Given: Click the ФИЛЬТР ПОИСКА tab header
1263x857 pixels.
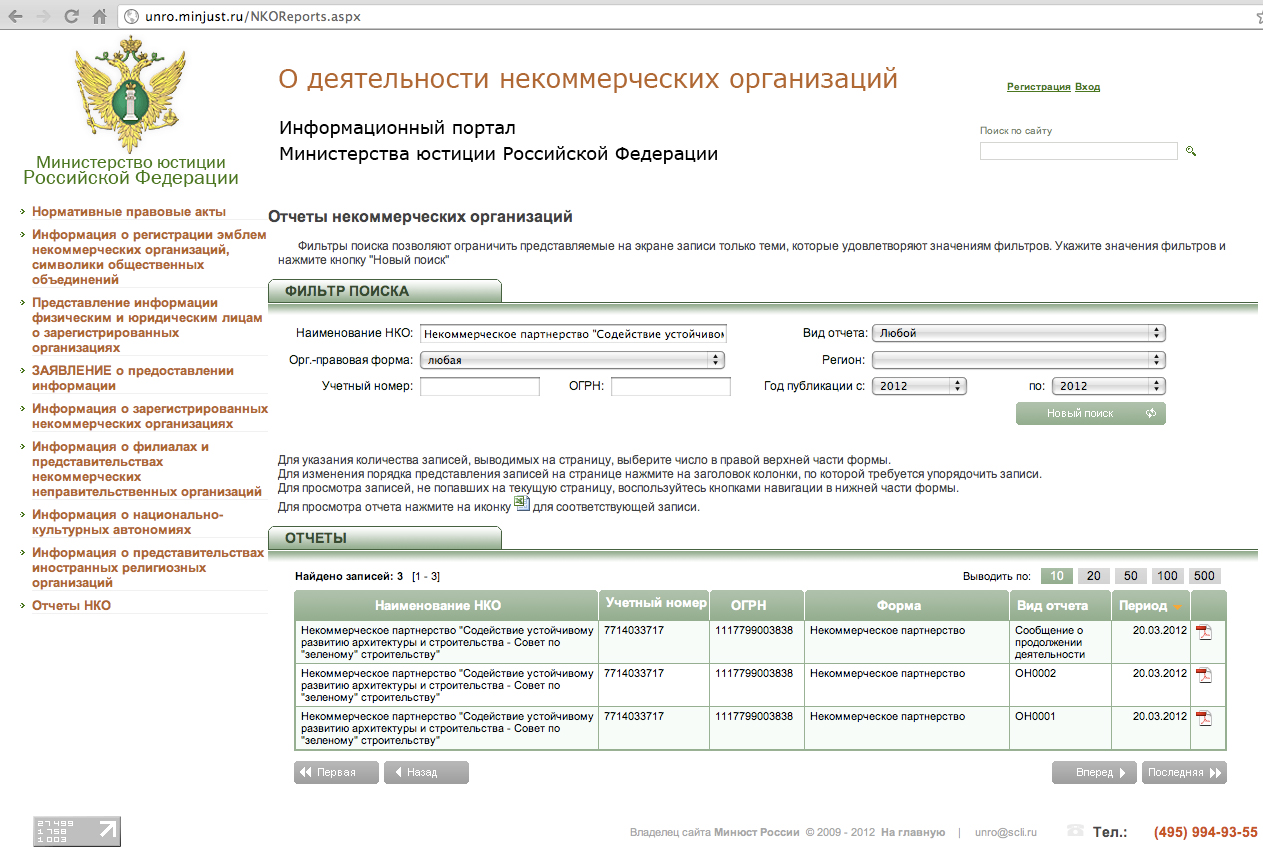Looking at the screenshot, I should [x=385, y=291].
